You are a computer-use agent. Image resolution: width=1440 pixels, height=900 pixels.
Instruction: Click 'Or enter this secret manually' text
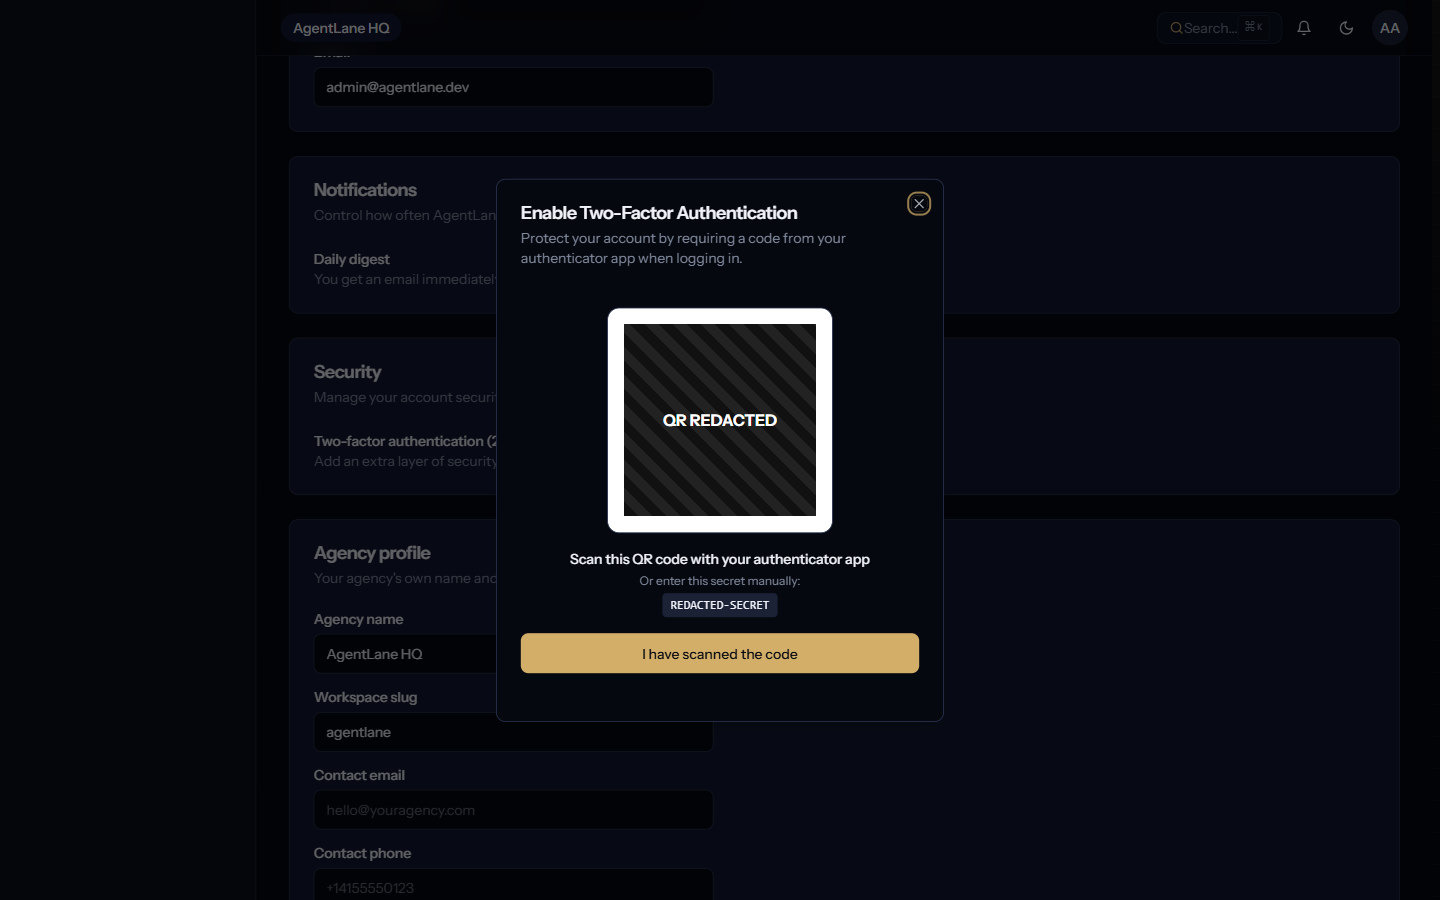click(720, 581)
